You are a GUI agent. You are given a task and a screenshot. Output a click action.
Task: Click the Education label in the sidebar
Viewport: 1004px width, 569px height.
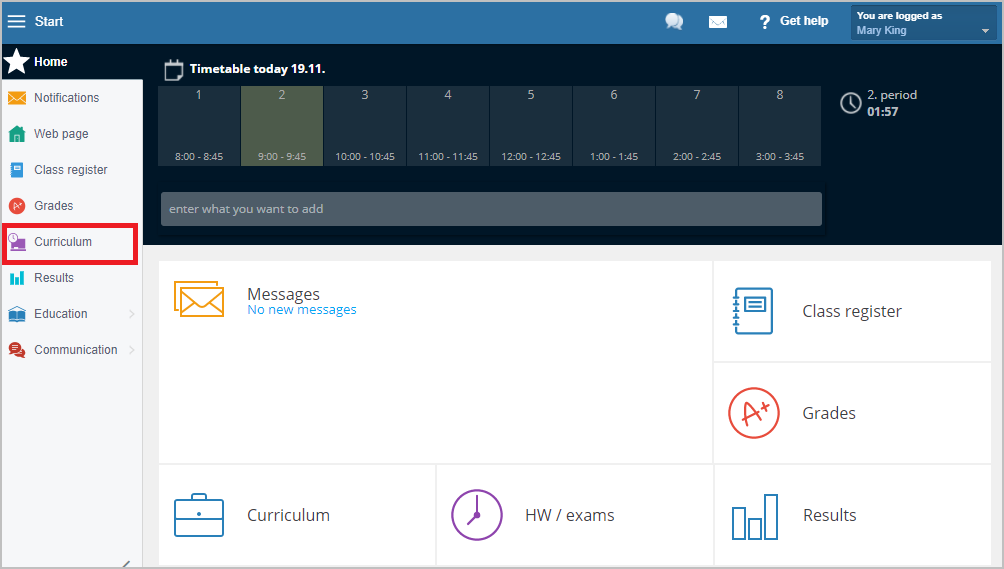pos(61,314)
